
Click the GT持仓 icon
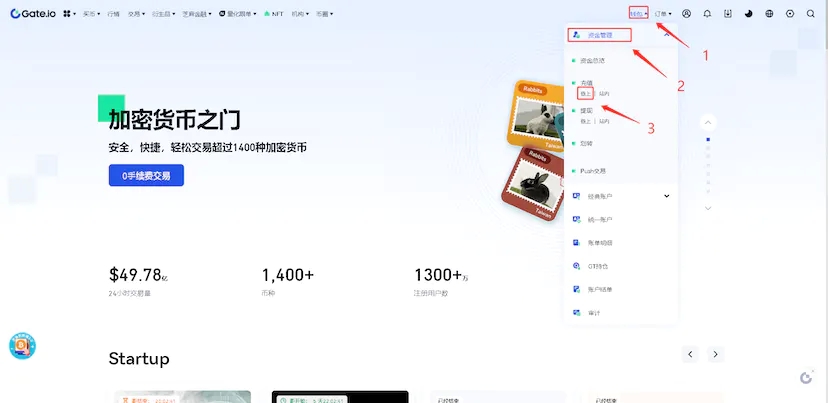click(576, 266)
